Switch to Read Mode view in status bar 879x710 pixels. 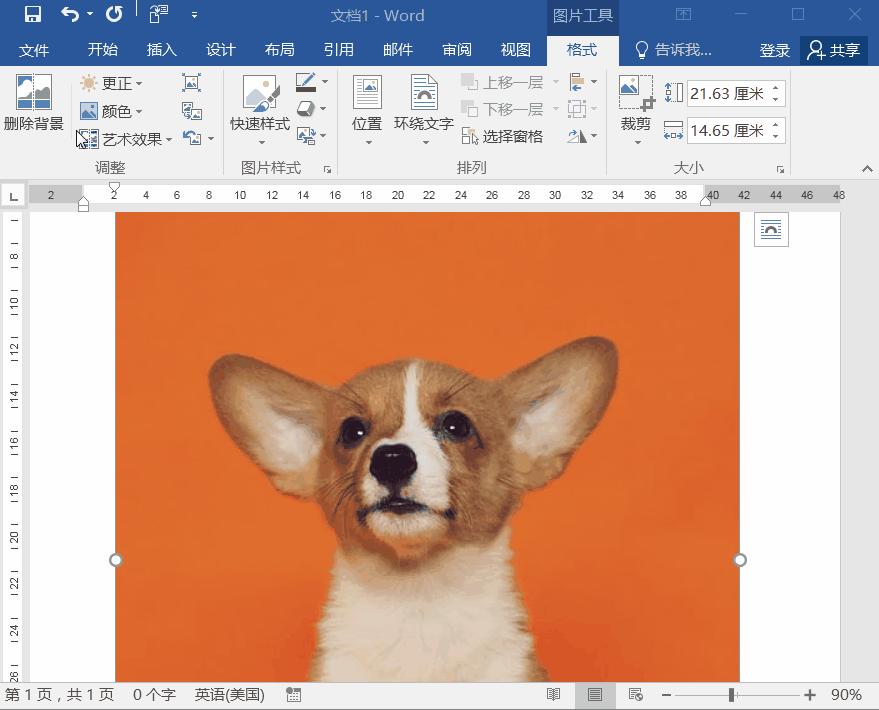point(553,695)
